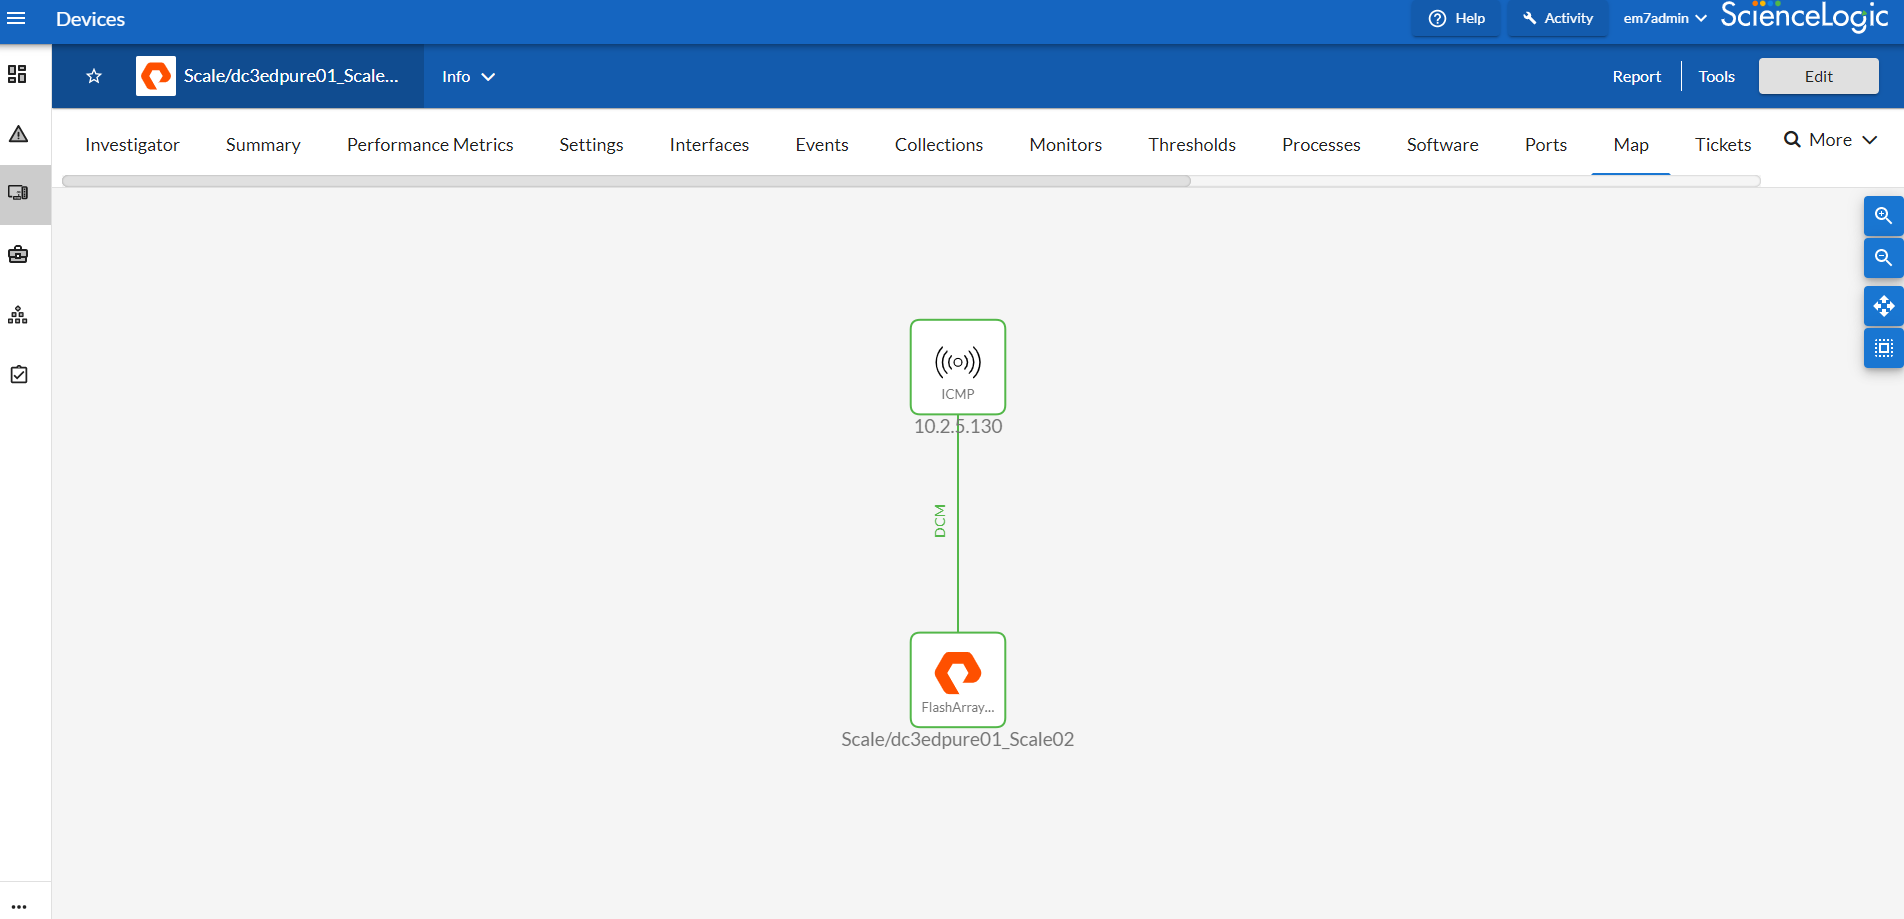This screenshot has width=1904, height=919.
Task: Open the business services hierarchy icon
Action: (x=18, y=315)
